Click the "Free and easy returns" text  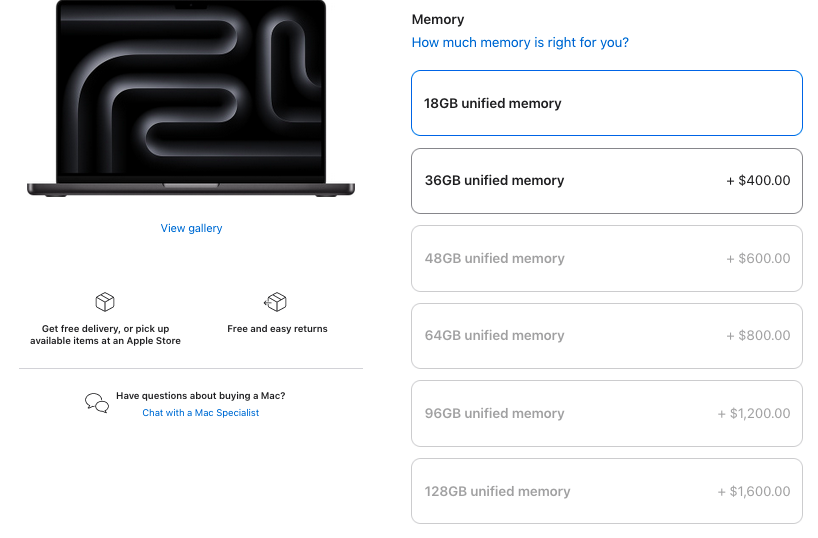pyautogui.click(x=277, y=328)
